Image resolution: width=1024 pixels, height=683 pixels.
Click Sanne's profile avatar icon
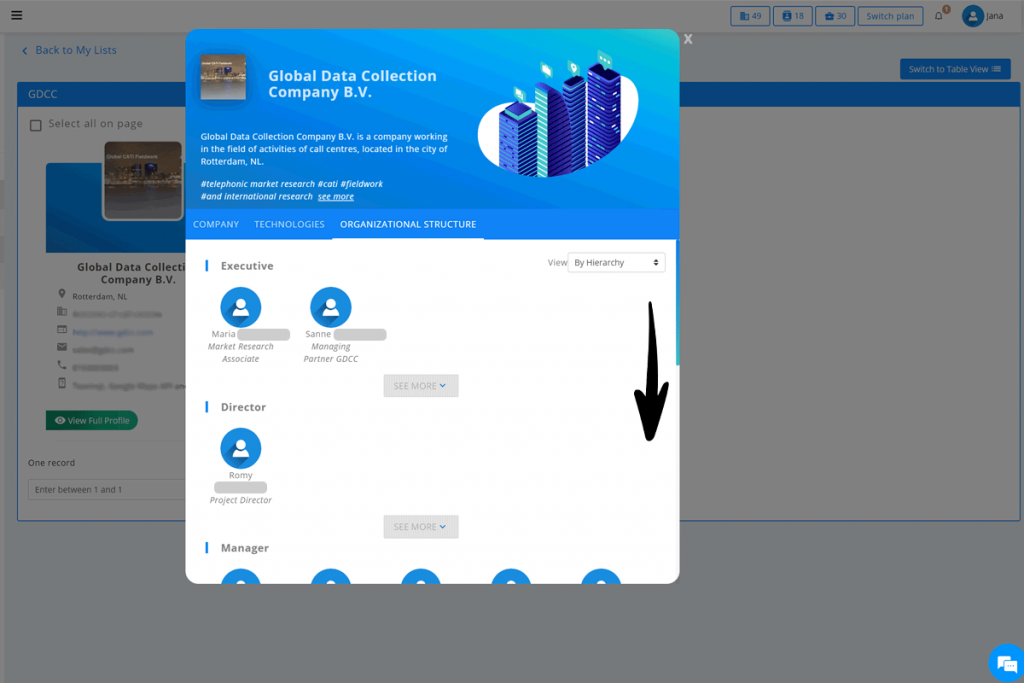coord(331,307)
